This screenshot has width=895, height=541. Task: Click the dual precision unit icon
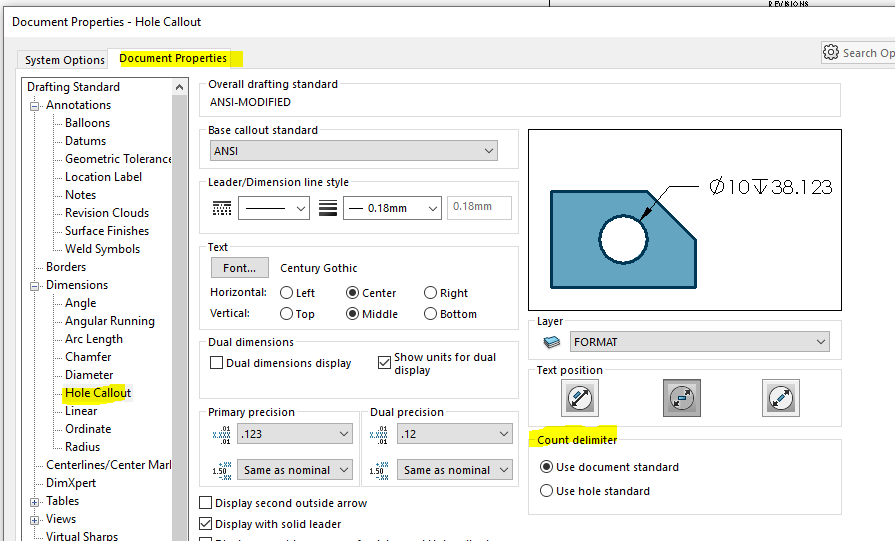click(379, 434)
